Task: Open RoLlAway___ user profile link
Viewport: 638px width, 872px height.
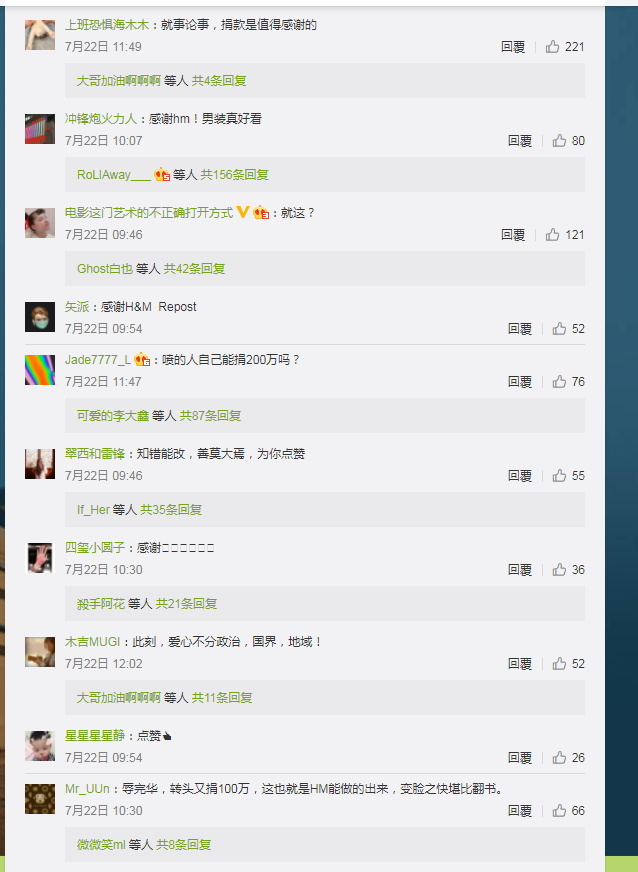Action: 114,175
